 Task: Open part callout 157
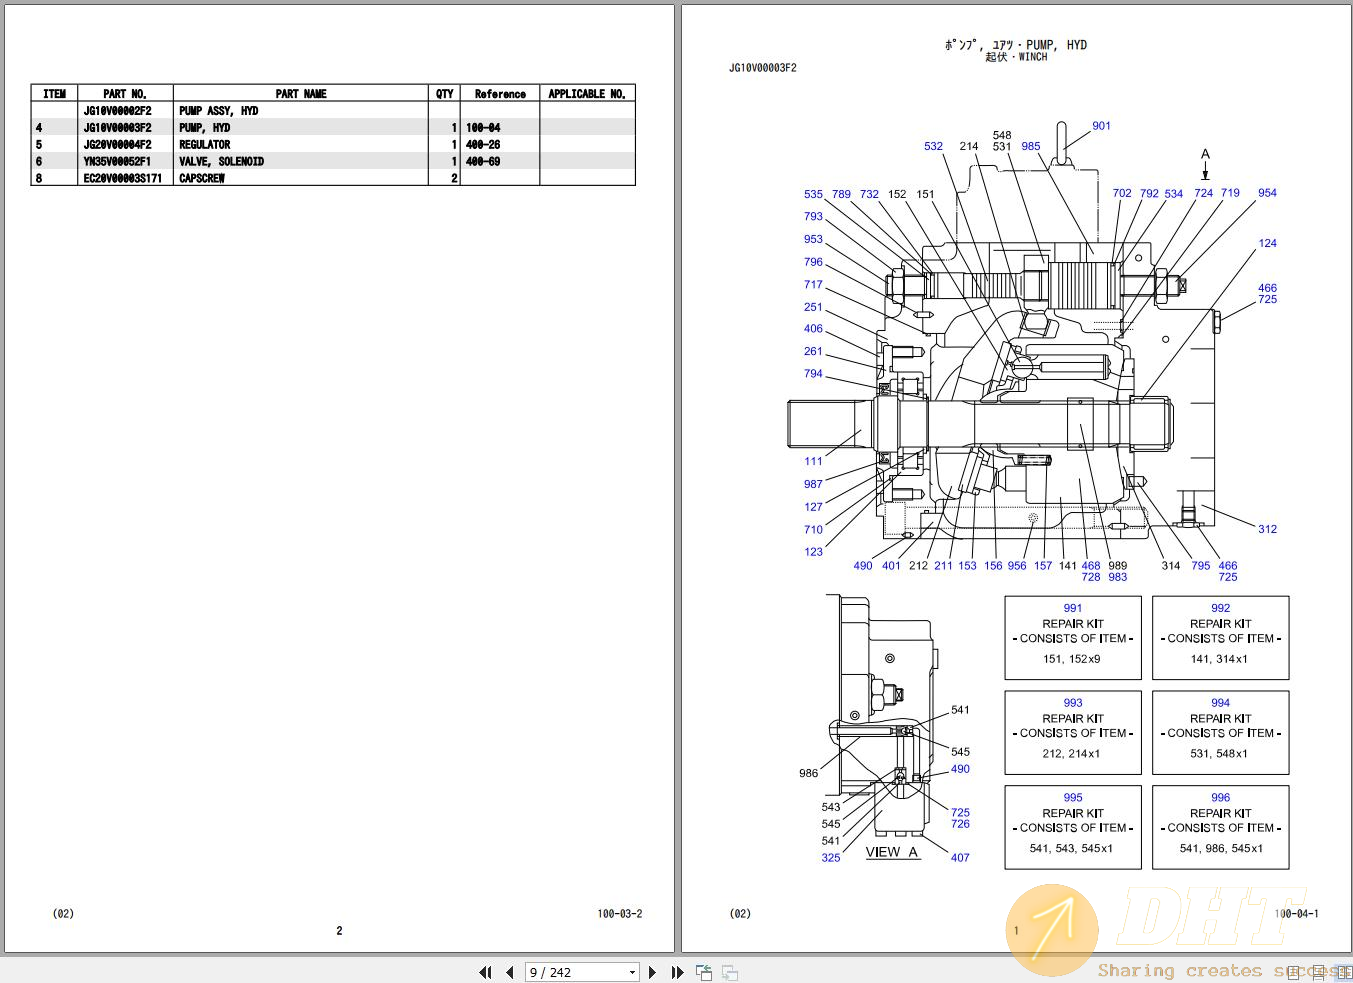pyautogui.click(x=1043, y=566)
